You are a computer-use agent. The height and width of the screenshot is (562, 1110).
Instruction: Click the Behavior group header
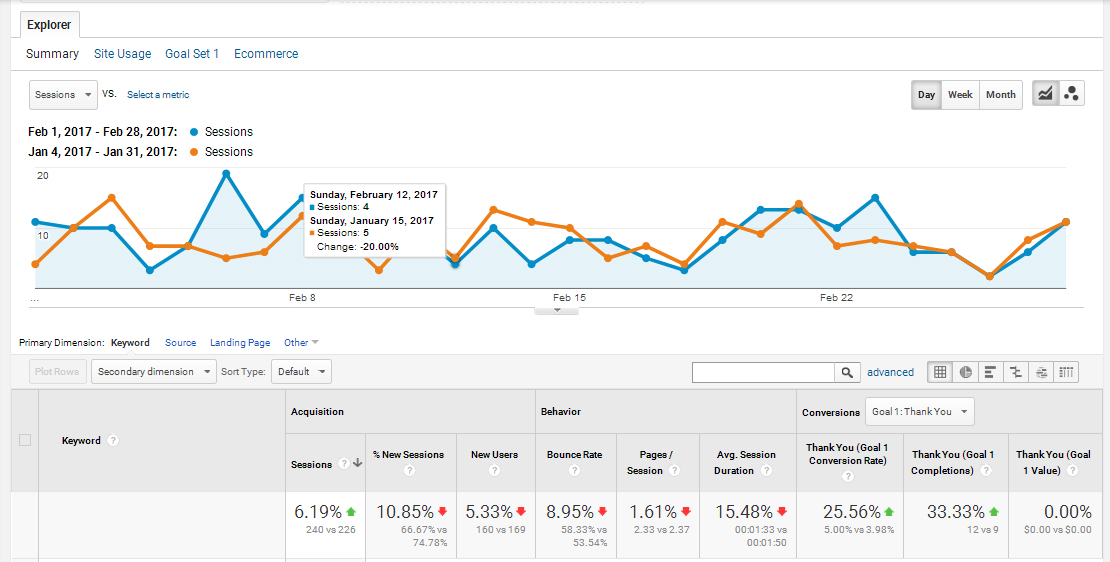point(560,411)
